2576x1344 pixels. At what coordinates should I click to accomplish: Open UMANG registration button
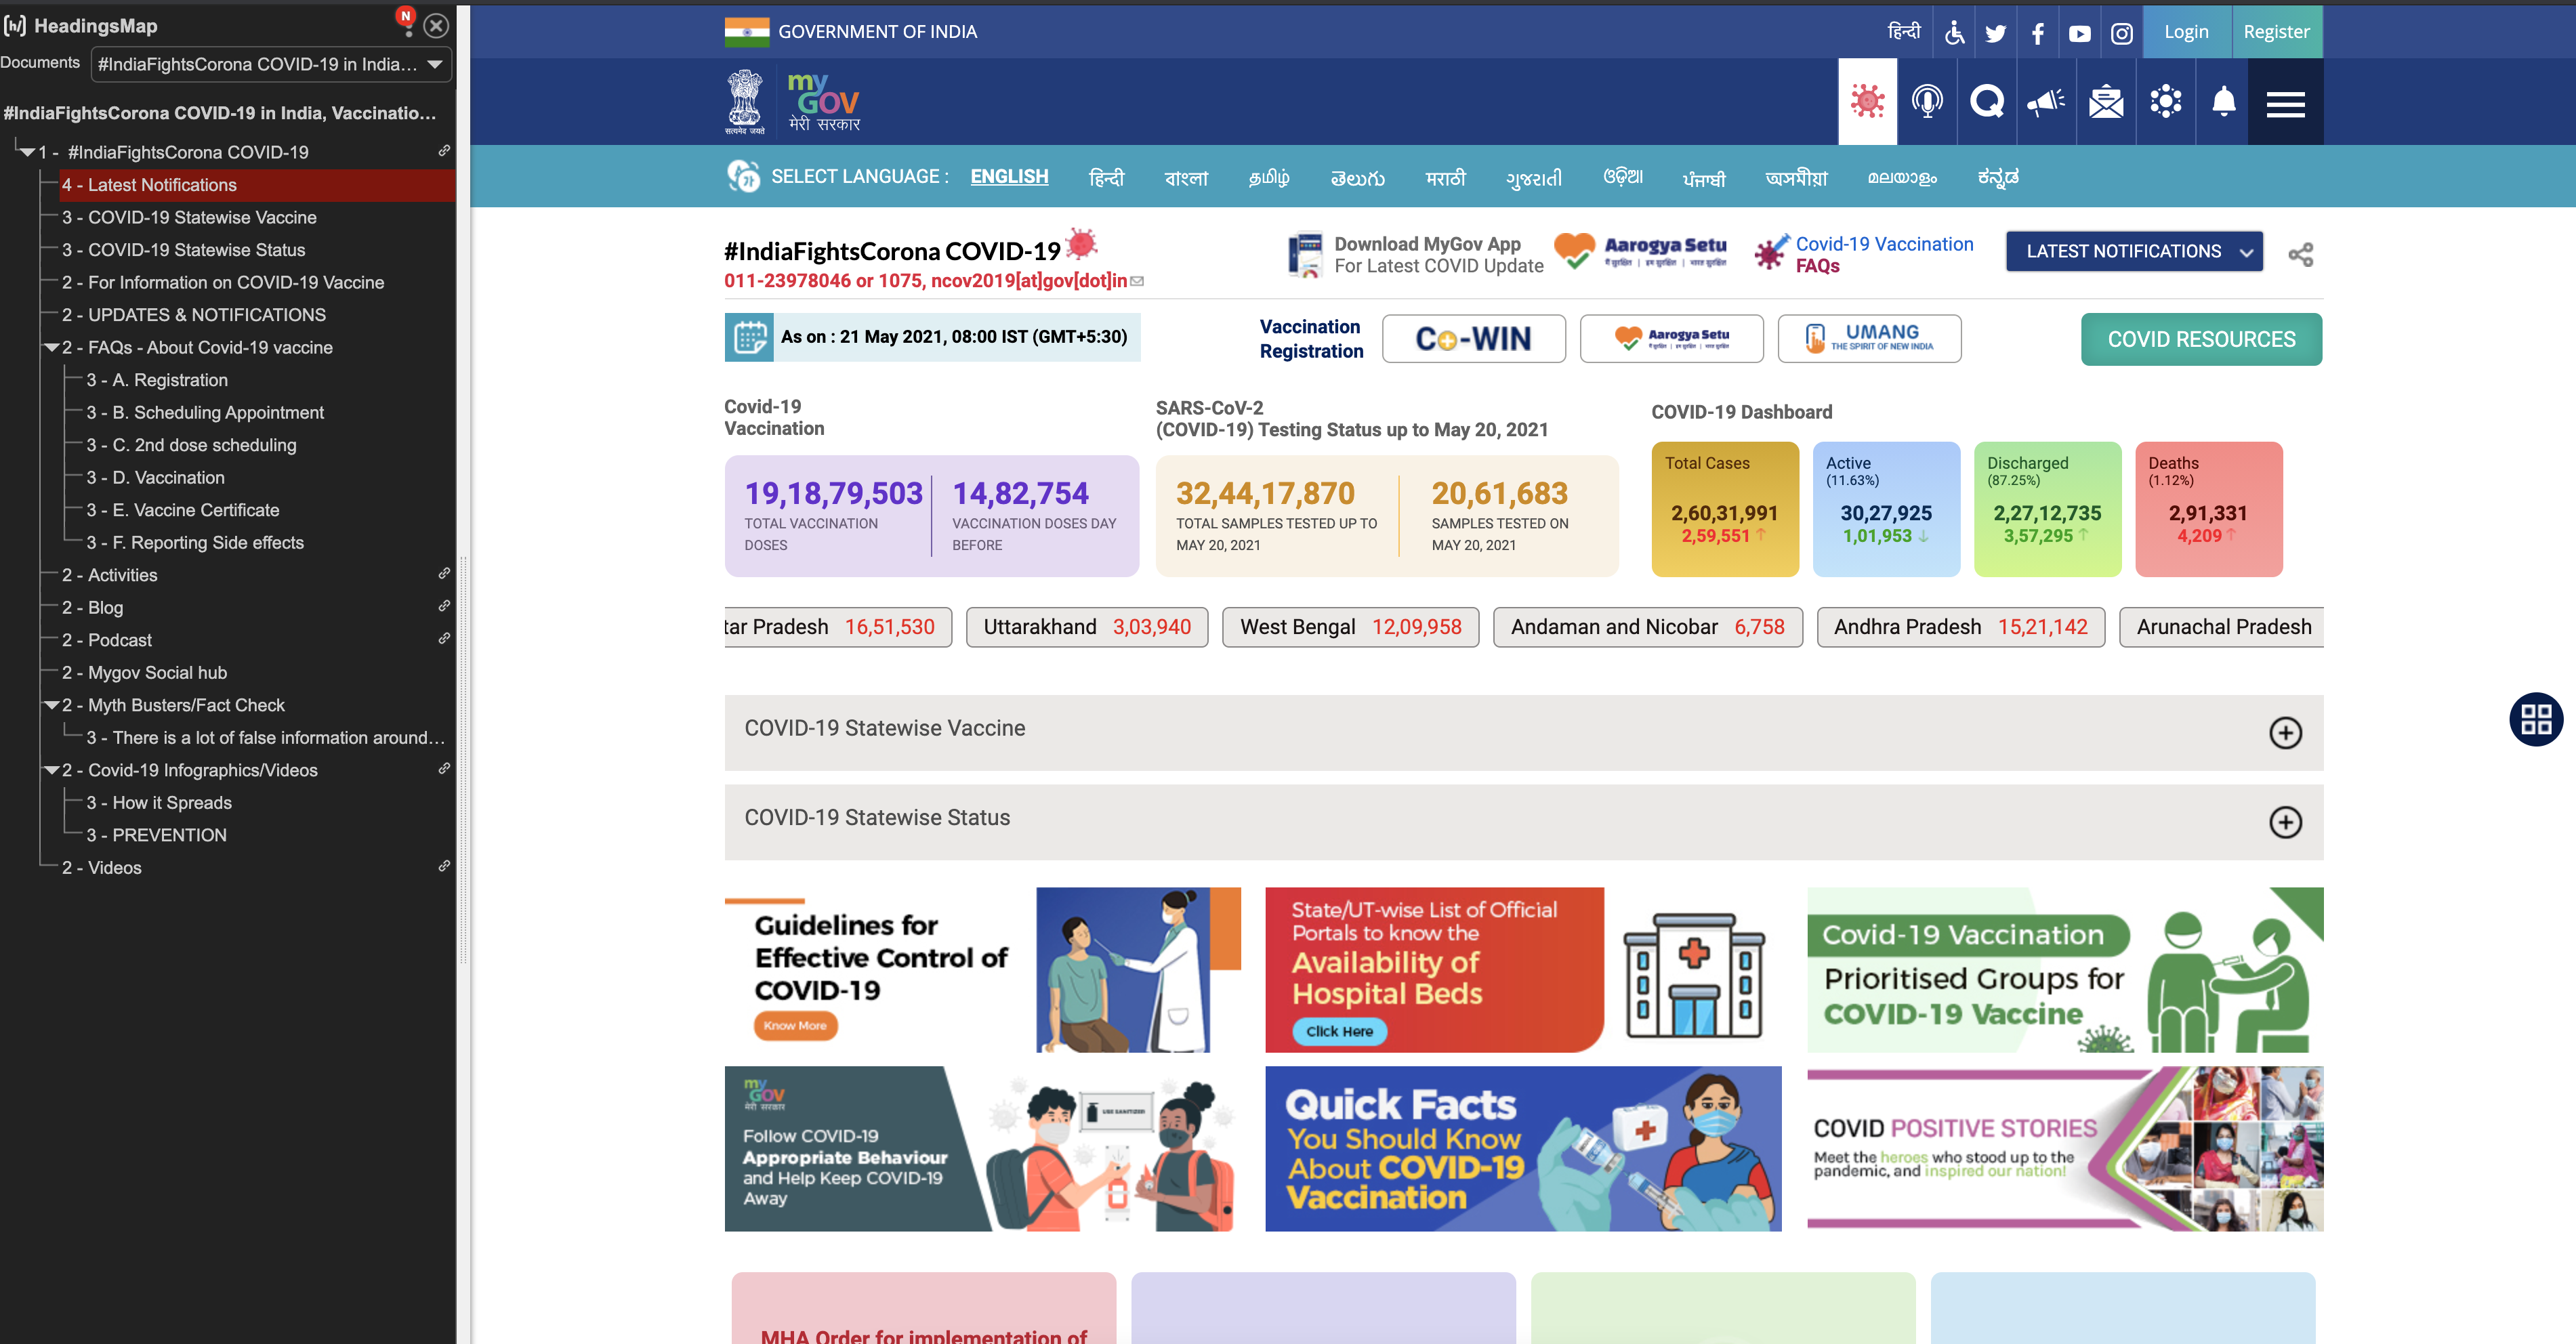click(x=1869, y=339)
